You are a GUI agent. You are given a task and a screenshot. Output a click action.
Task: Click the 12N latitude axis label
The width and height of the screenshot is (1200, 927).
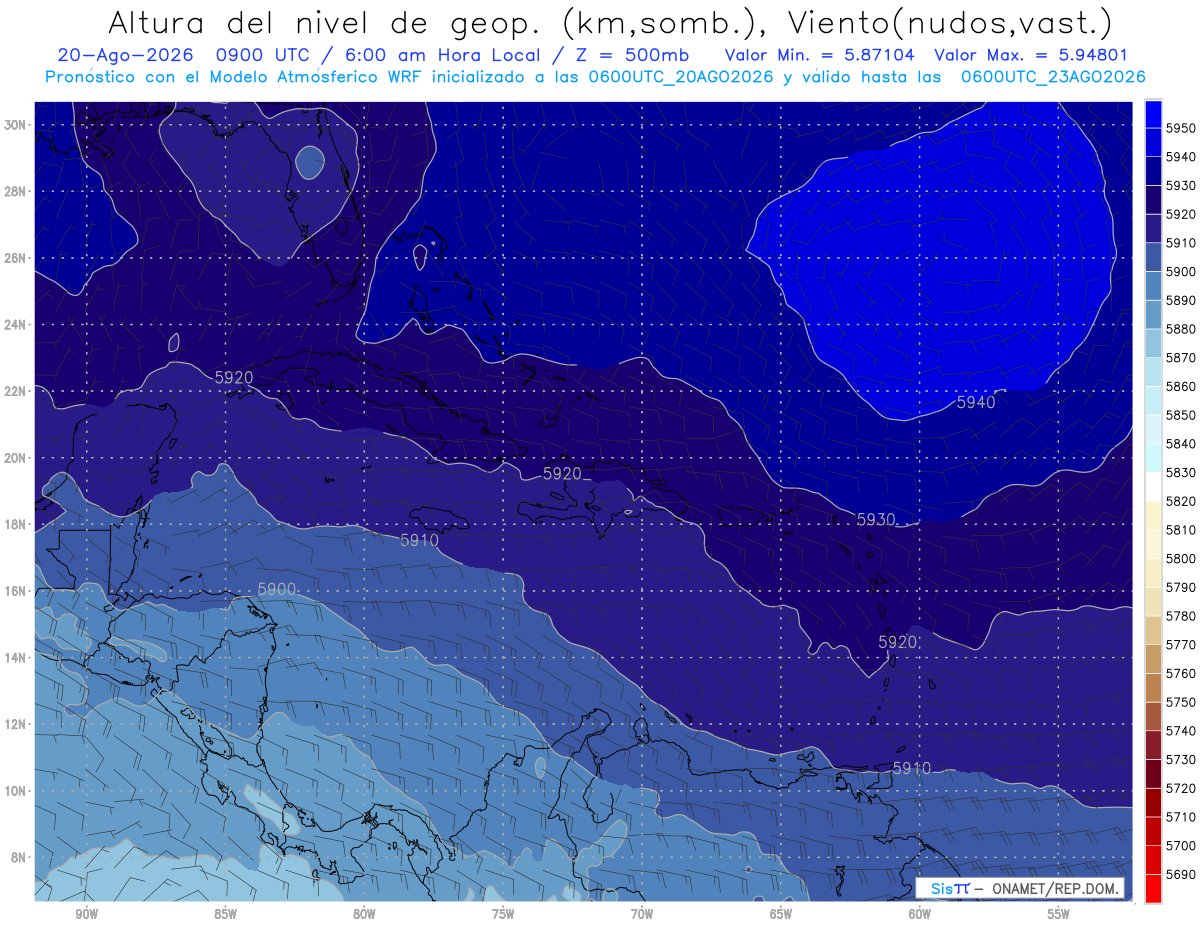click(17, 724)
